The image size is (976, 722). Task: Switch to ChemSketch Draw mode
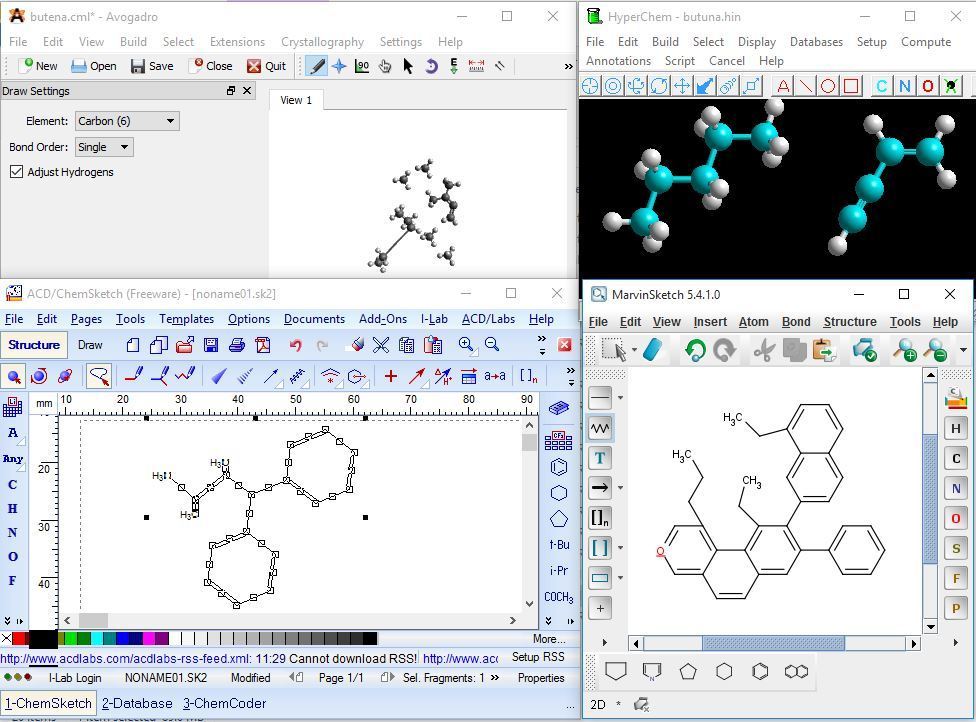coord(90,345)
